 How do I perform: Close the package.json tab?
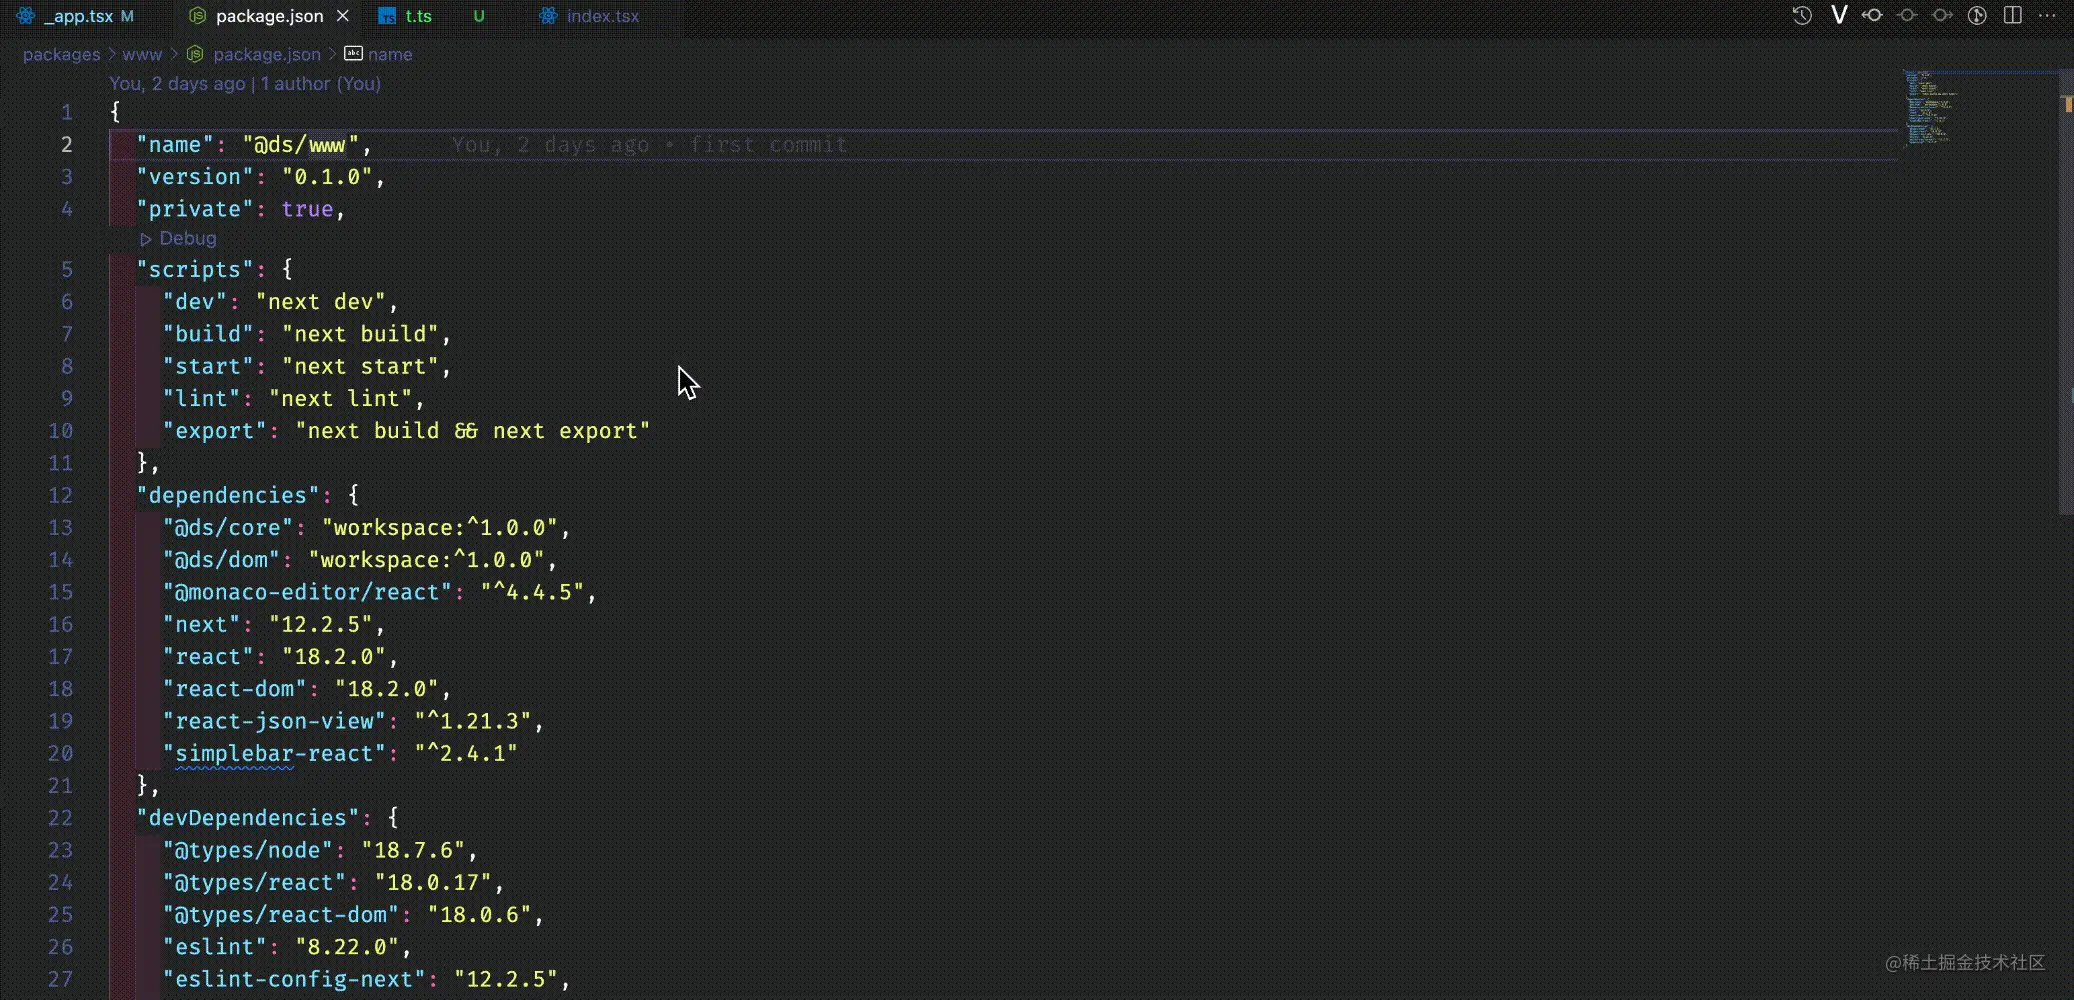point(343,16)
